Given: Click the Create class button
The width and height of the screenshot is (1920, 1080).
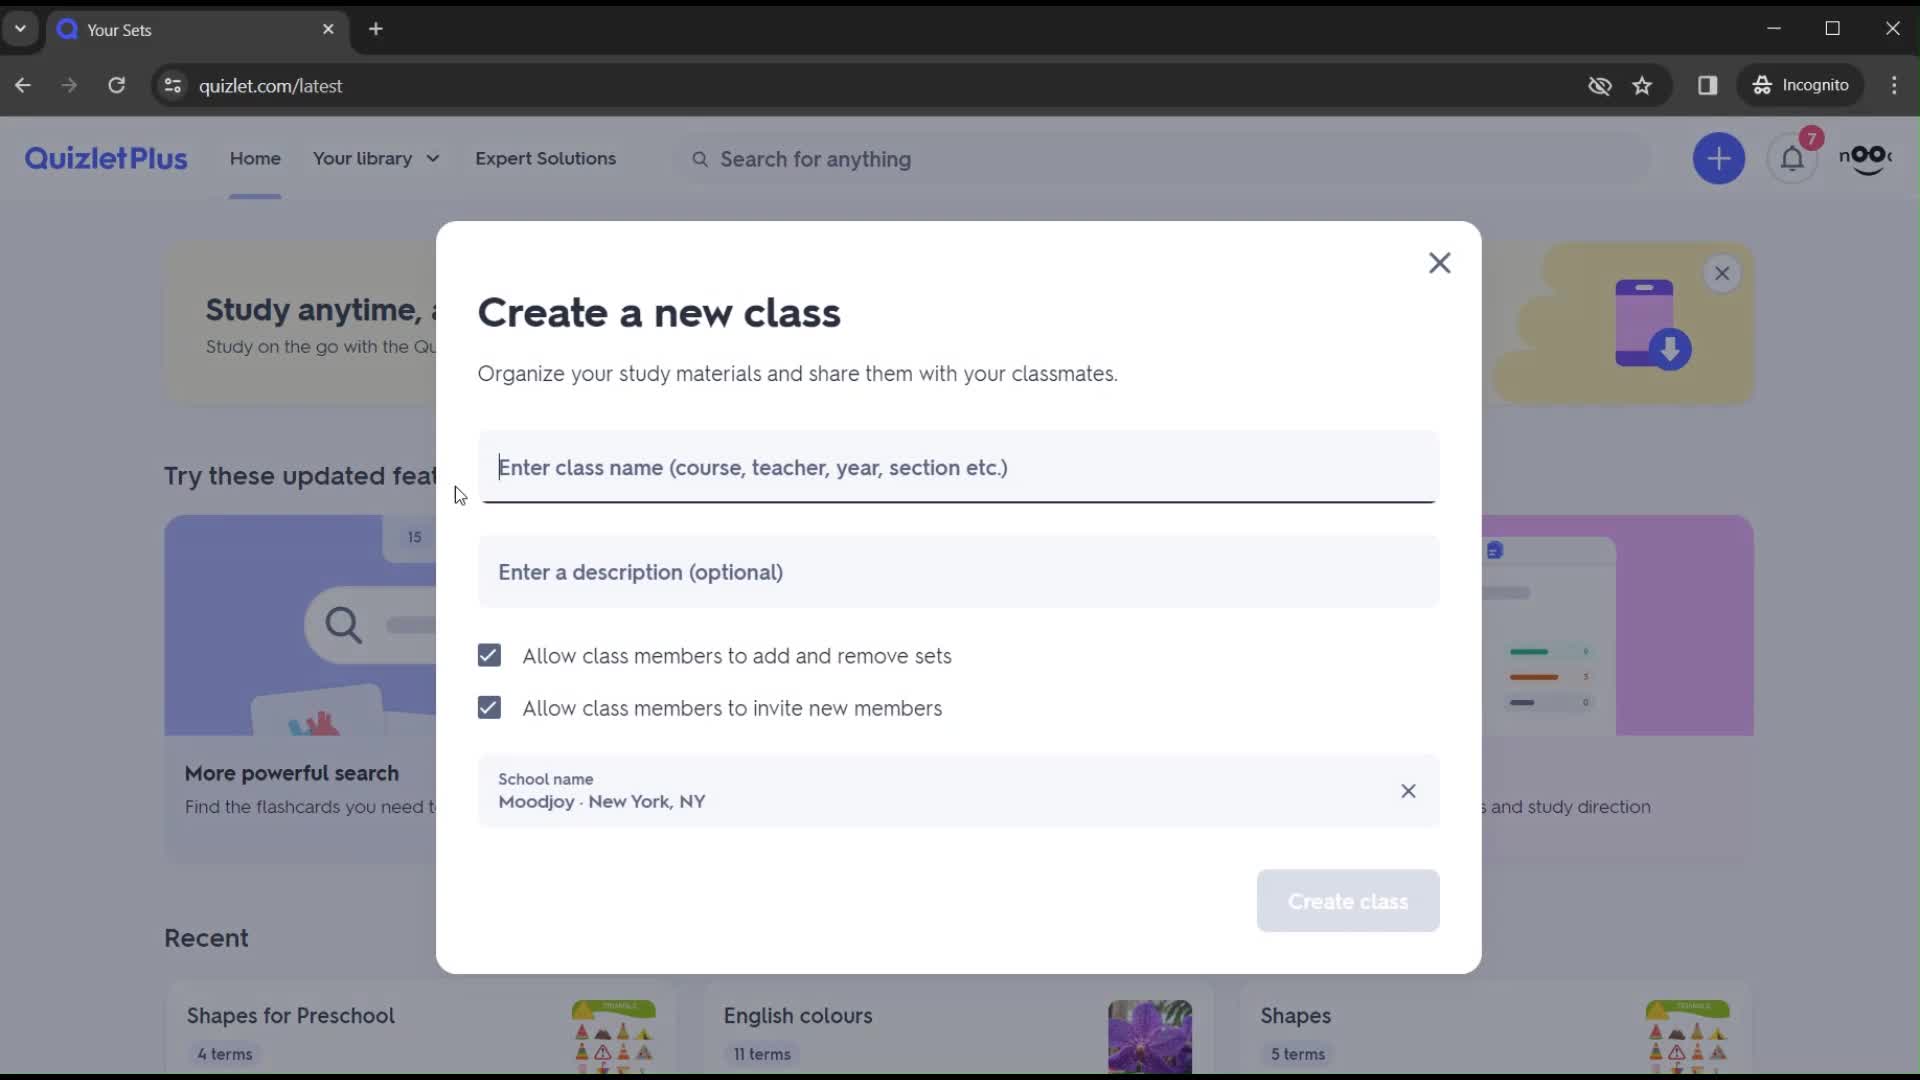Looking at the screenshot, I should click(x=1348, y=901).
